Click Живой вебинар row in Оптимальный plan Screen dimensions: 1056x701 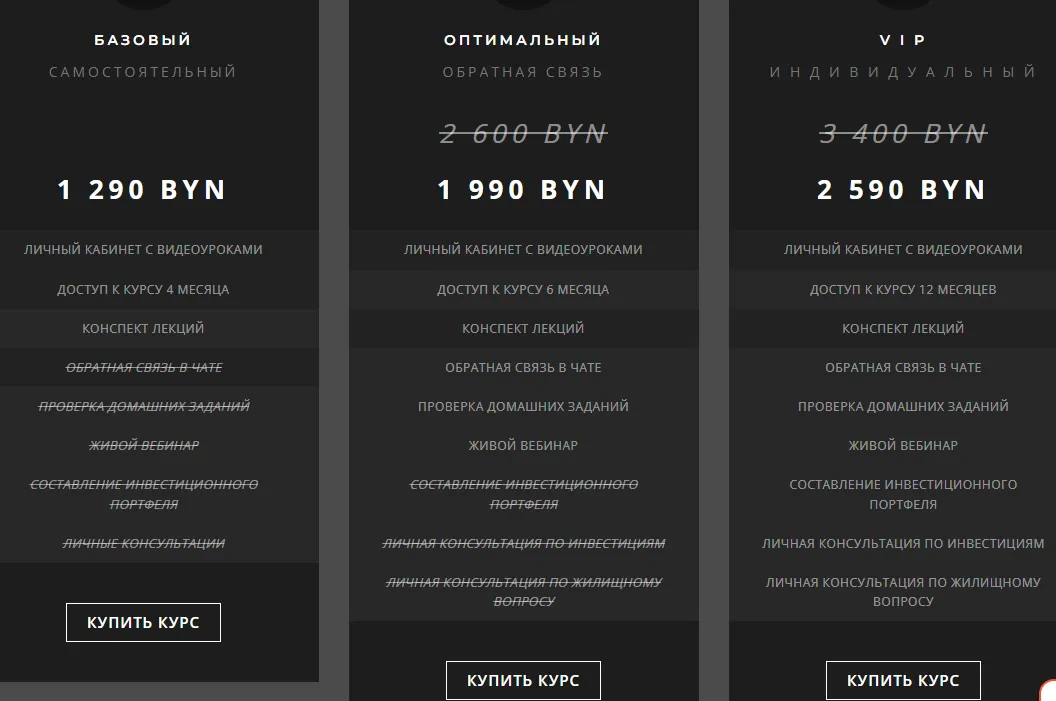[x=523, y=445]
